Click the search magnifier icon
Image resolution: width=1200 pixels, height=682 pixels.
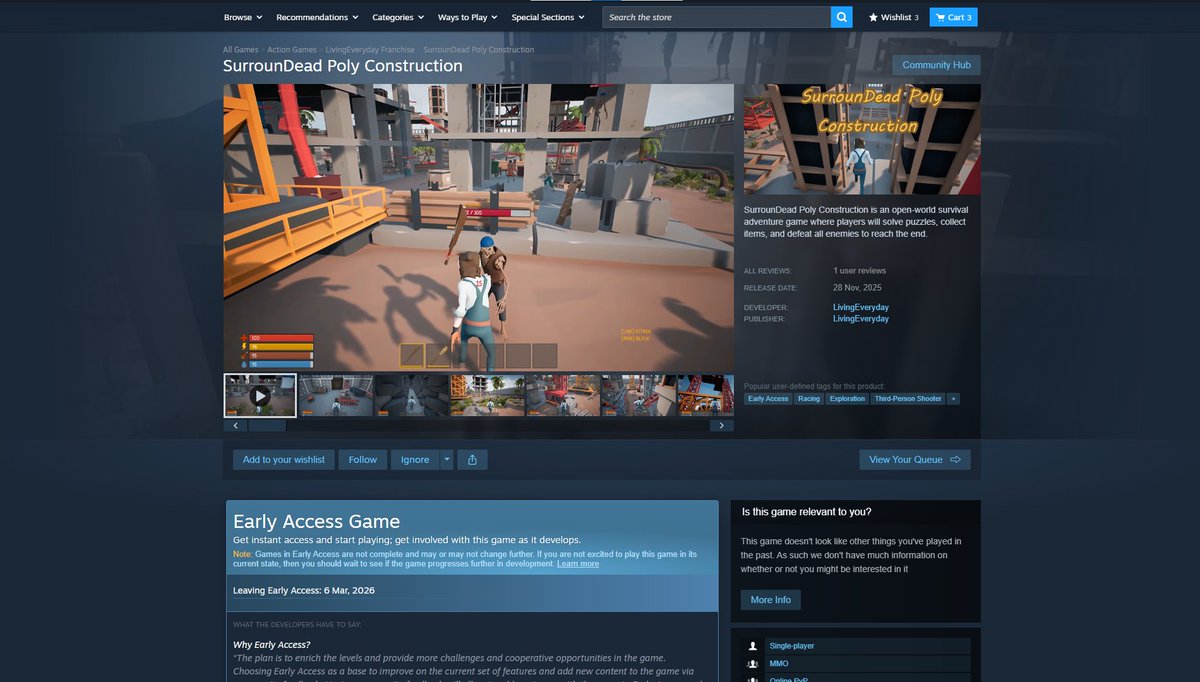tap(841, 17)
